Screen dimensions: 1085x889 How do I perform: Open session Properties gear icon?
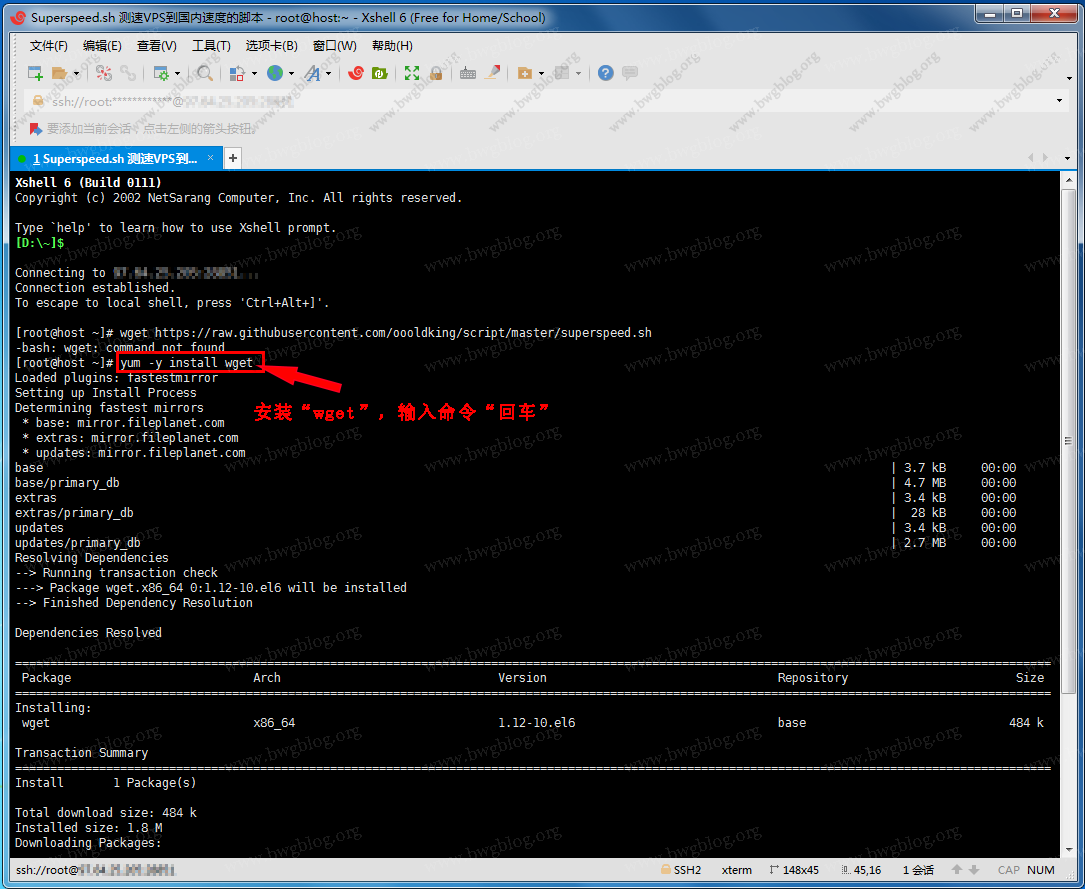point(161,73)
